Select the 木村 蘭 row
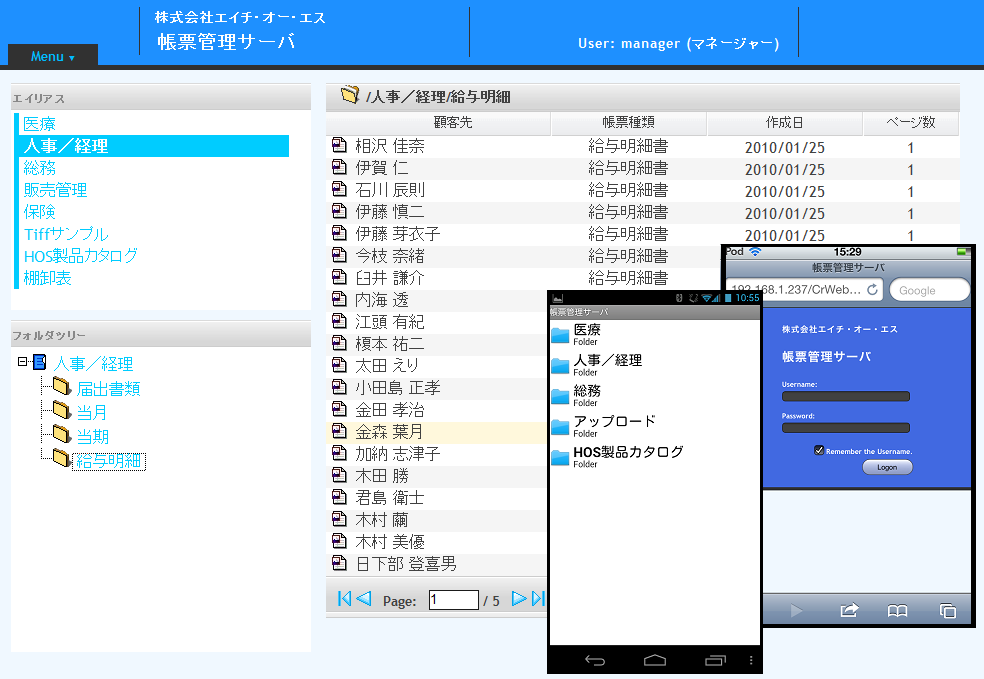This screenshot has width=984, height=679. 437,520
